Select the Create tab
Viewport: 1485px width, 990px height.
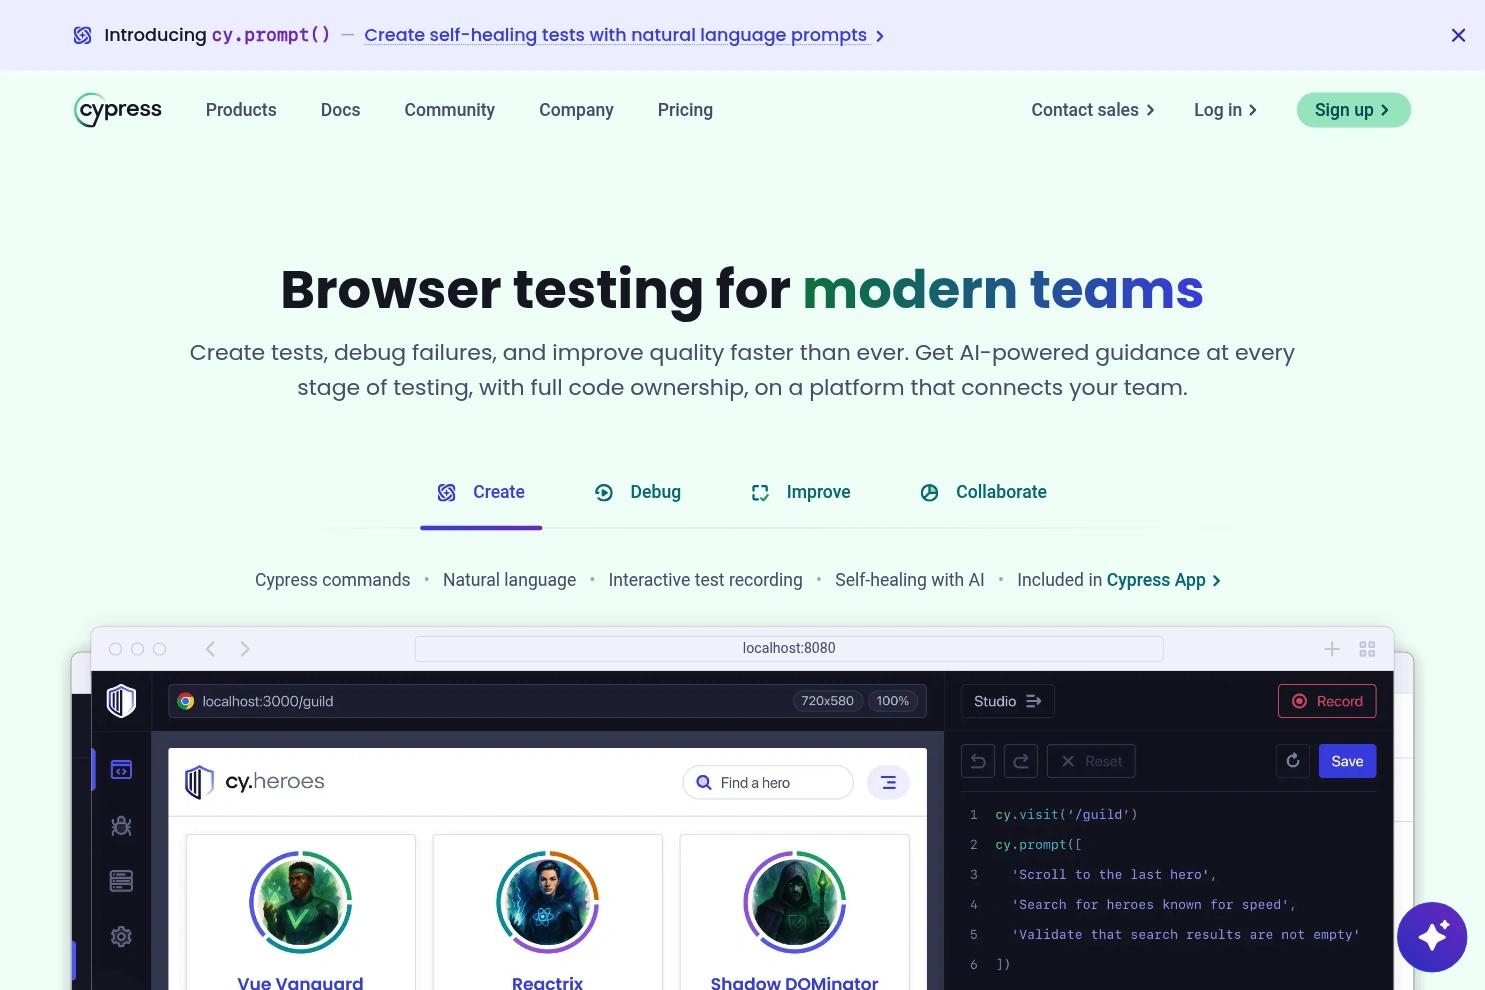481,492
